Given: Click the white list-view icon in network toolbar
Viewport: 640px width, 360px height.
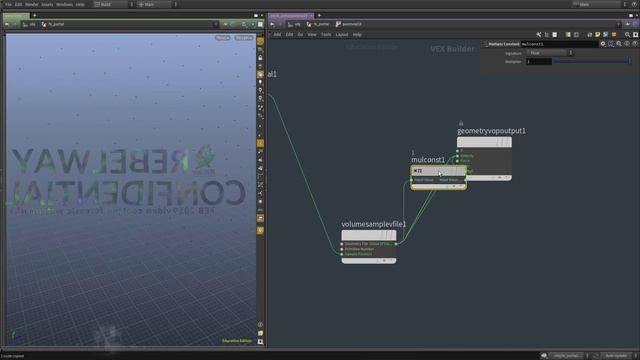Looking at the screenshot, I should point(555,35).
